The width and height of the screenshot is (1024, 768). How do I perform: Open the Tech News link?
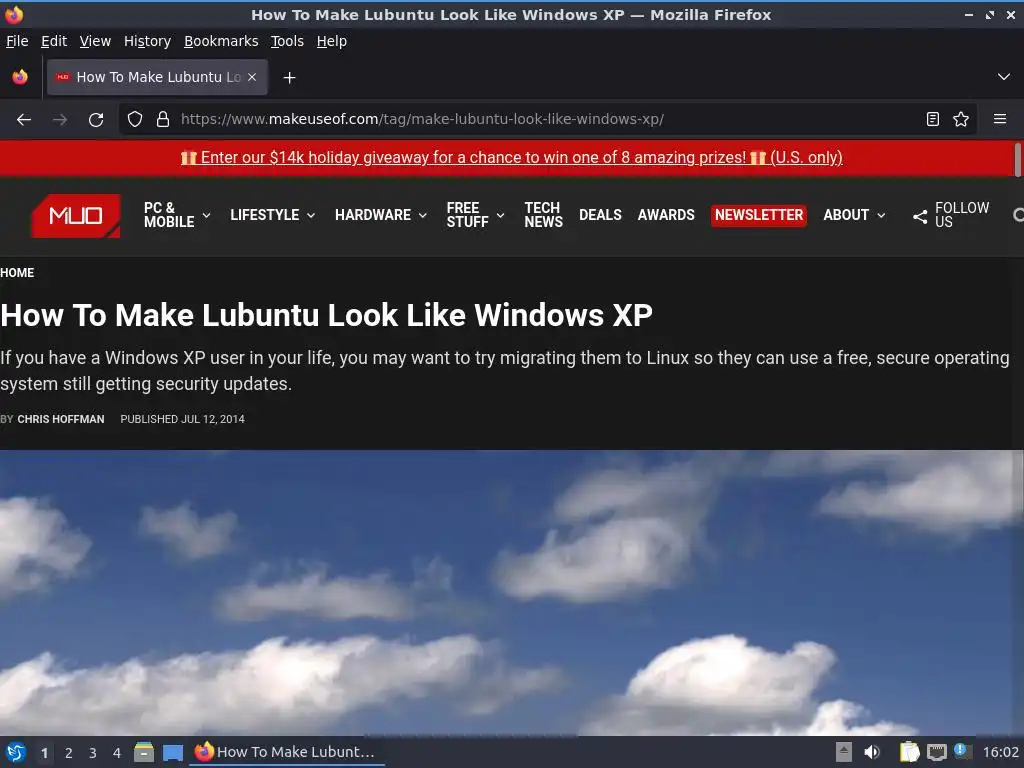[543, 215]
